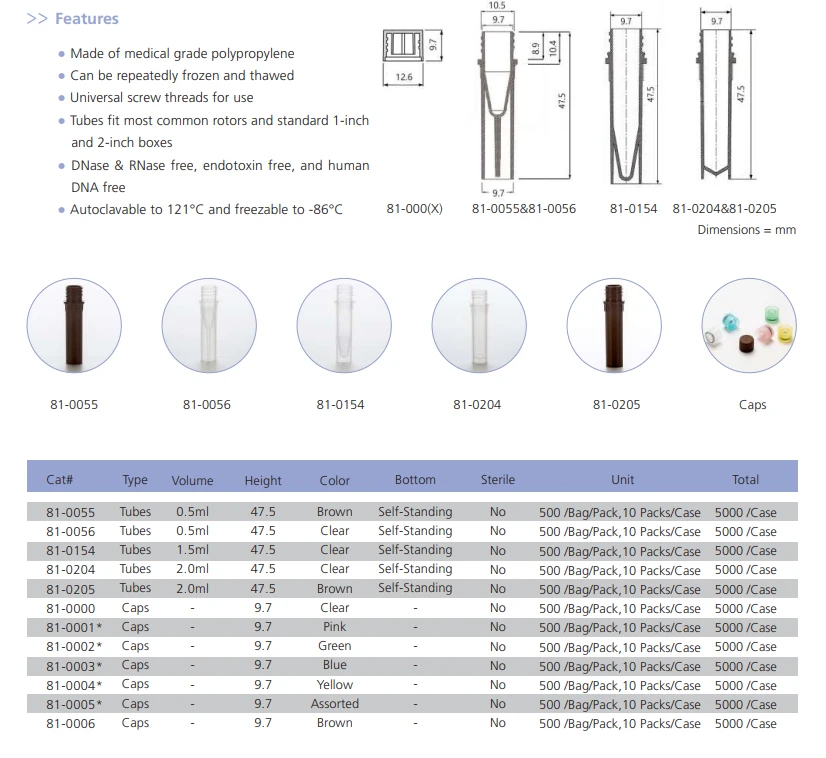Click the 81-0154 conical tube thumbnail
Image resolution: width=826 pixels, height=758 pixels.
tap(344, 326)
